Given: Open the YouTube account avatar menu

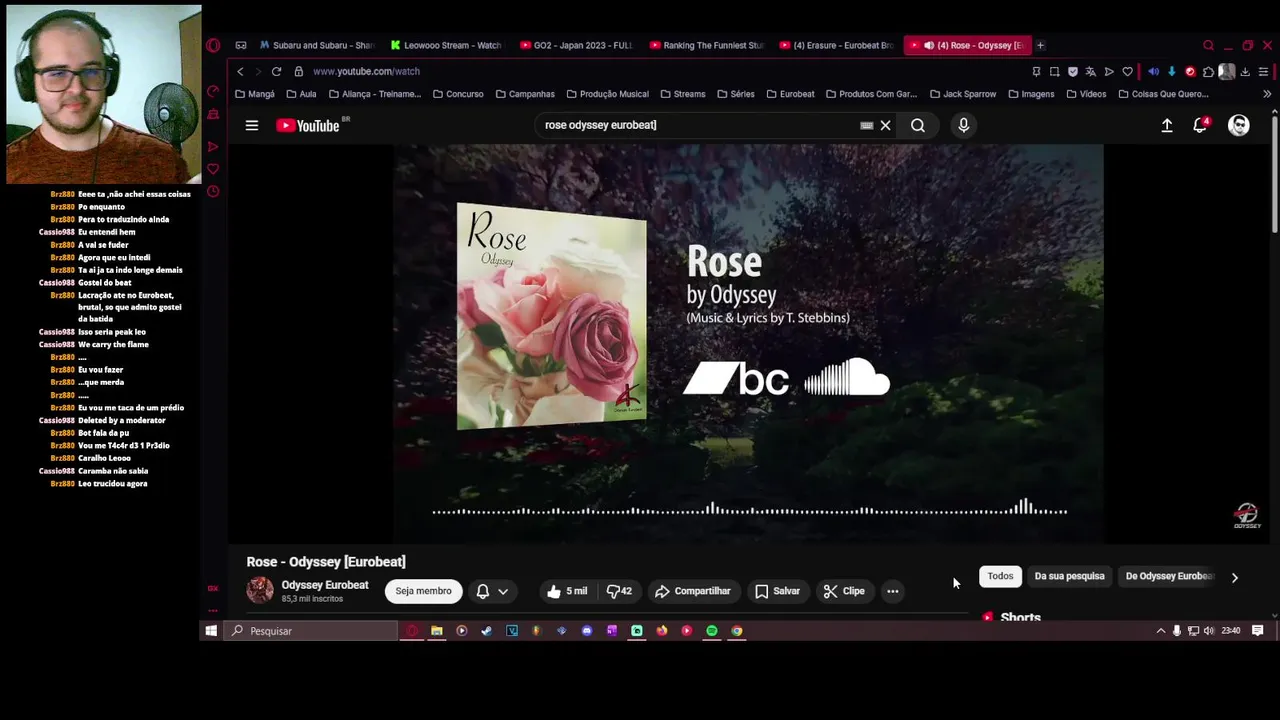Looking at the screenshot, I should click(x=1239, y=125).
